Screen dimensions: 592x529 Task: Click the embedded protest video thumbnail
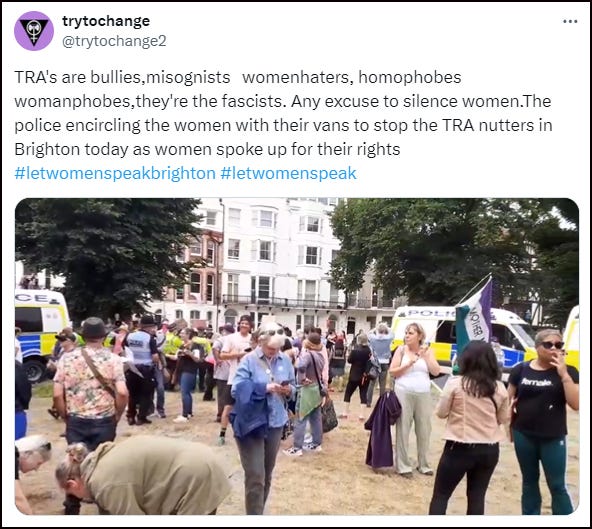297,356
